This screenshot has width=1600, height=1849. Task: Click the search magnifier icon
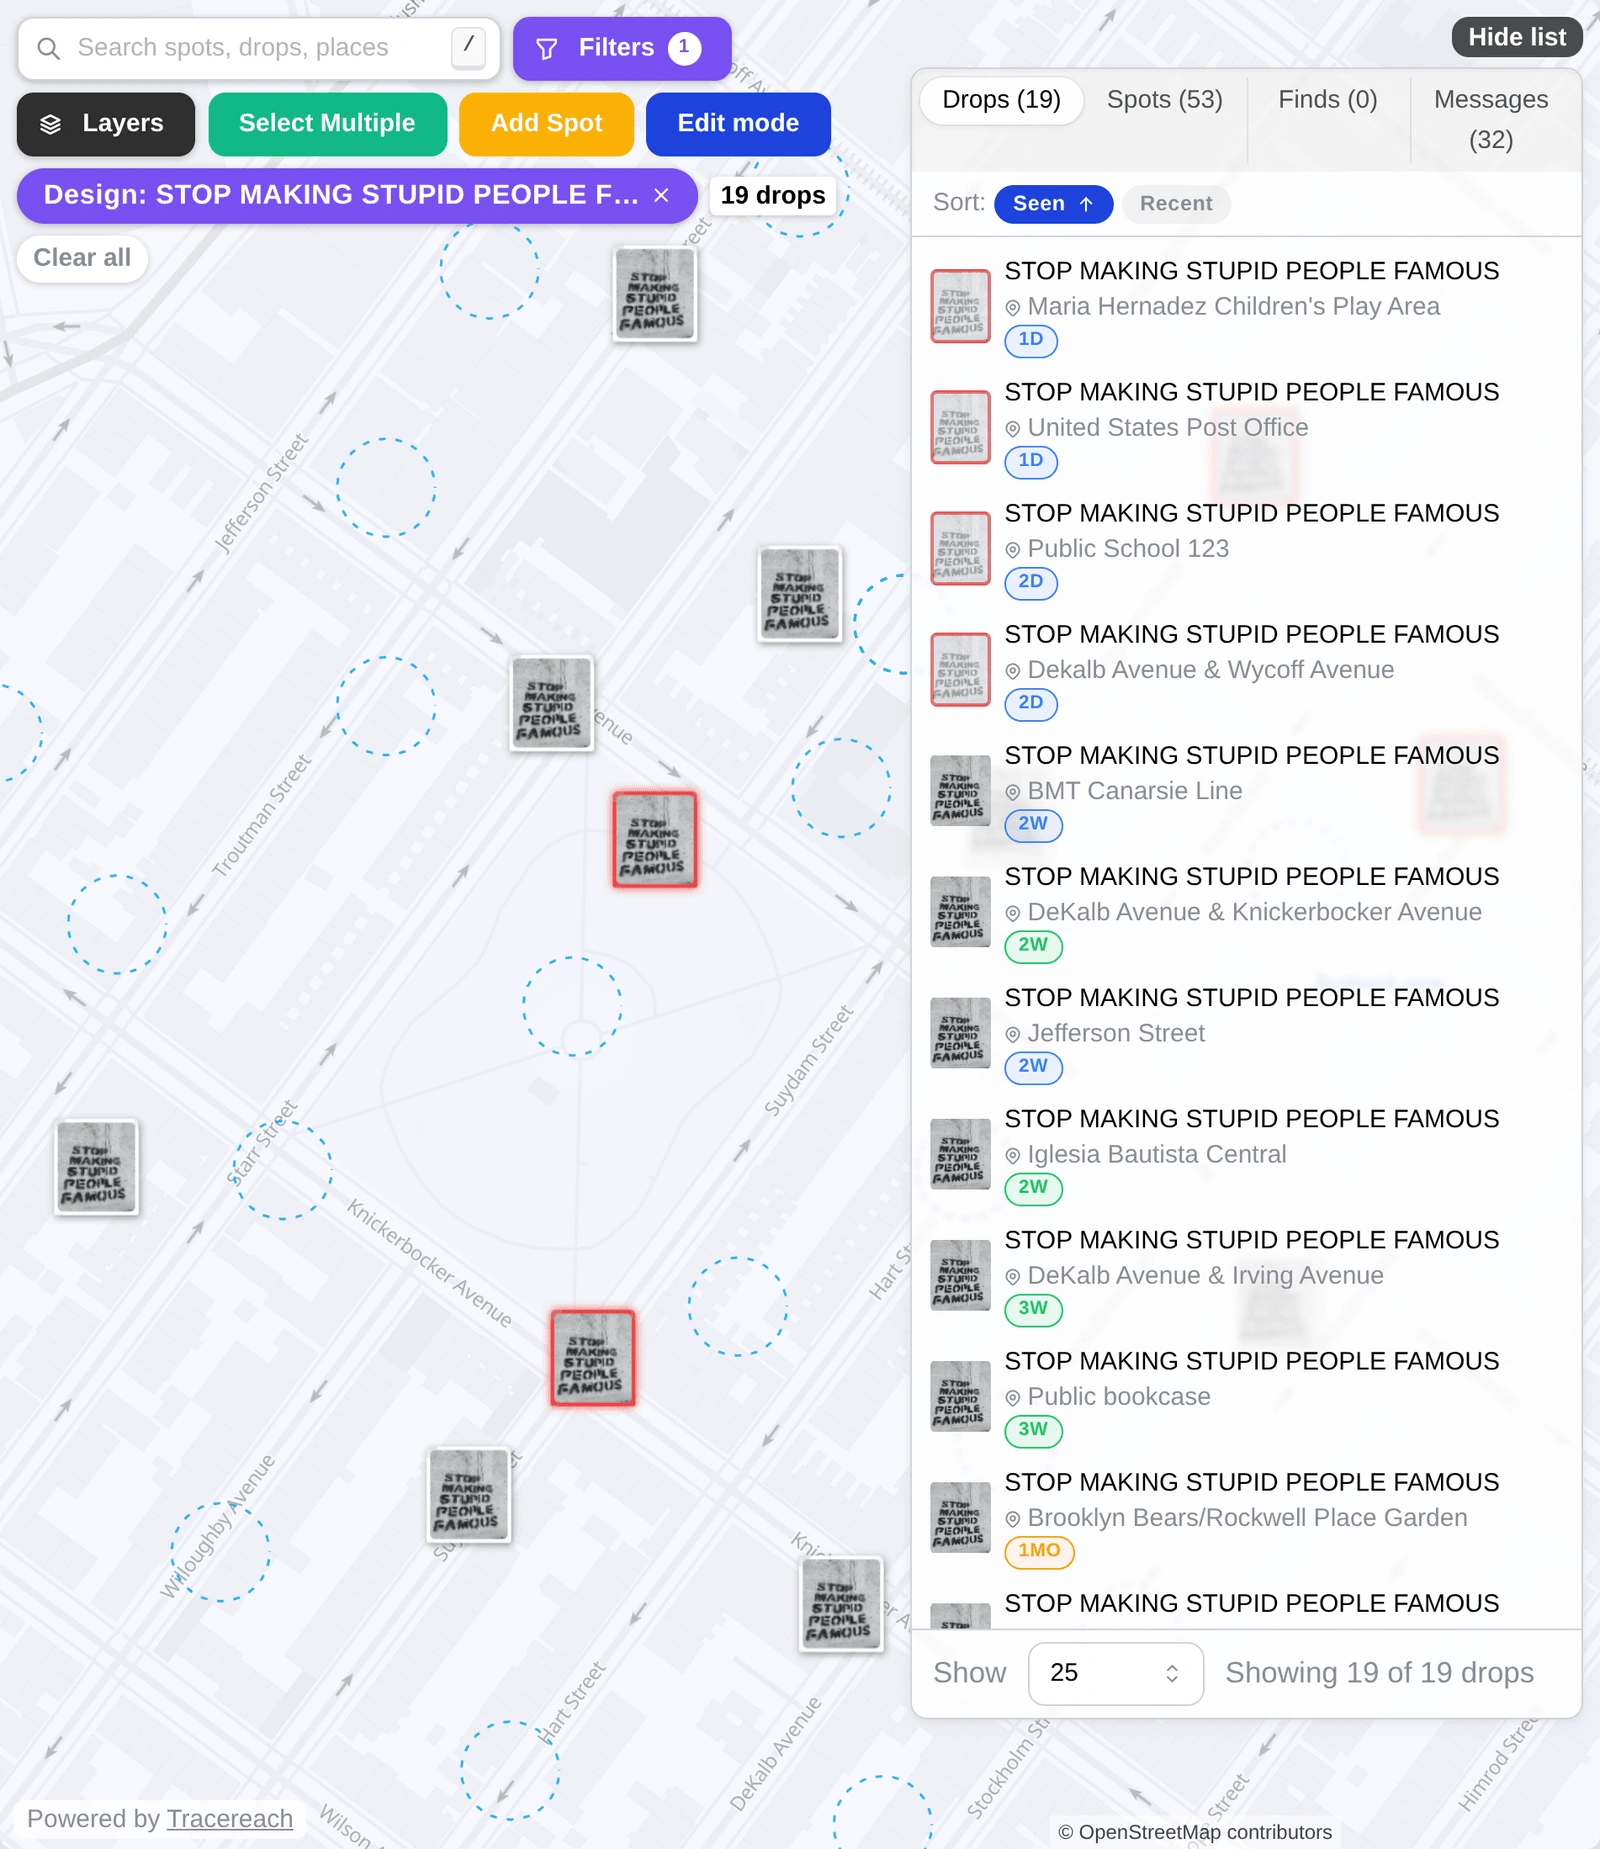48,48
